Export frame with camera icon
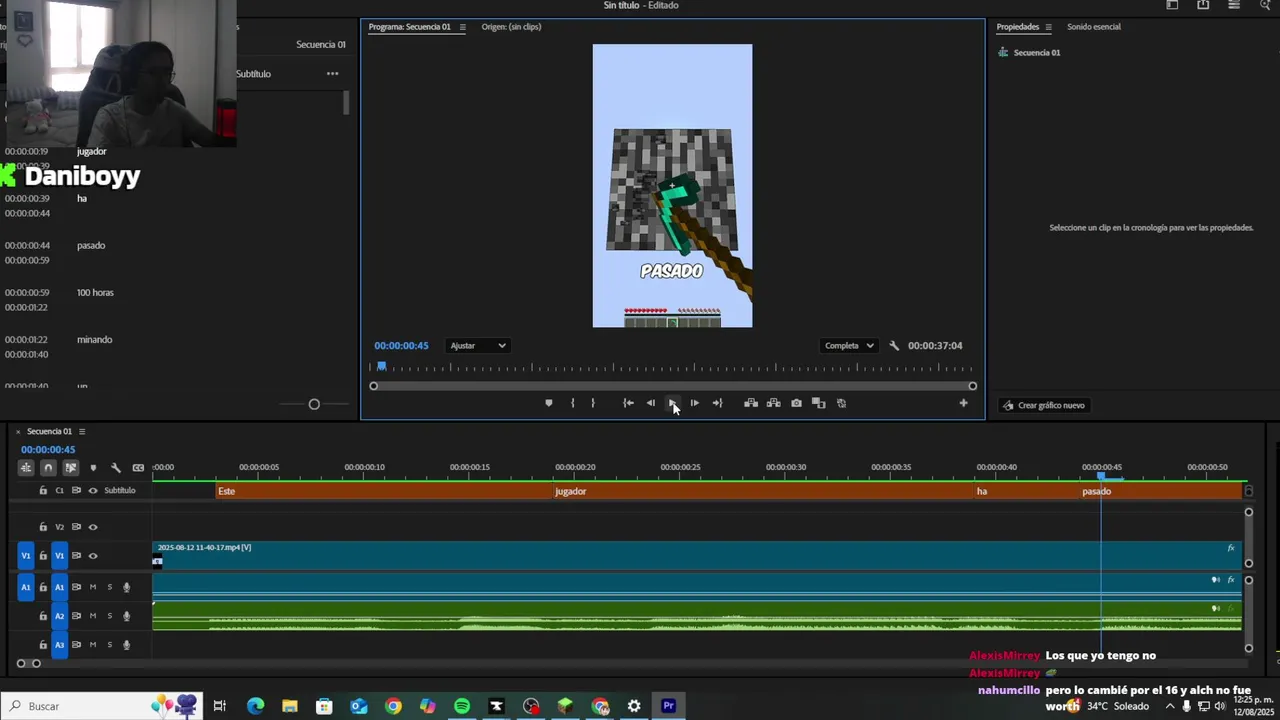The height and width of the screenshot is (720, 1280). tap(796, 403)
